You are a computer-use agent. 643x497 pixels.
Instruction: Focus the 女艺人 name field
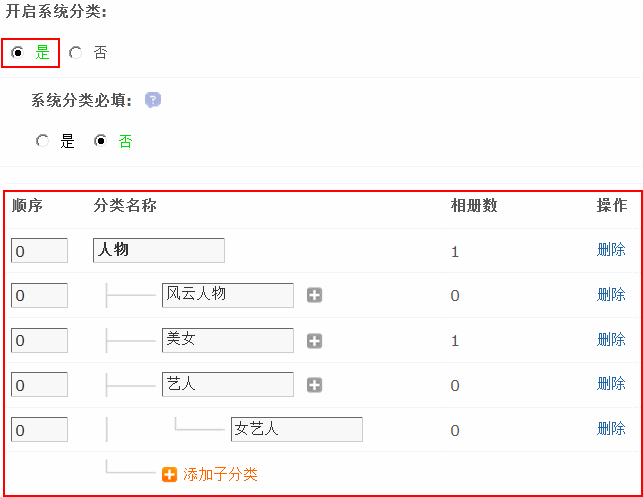click(x=295, y=430)
